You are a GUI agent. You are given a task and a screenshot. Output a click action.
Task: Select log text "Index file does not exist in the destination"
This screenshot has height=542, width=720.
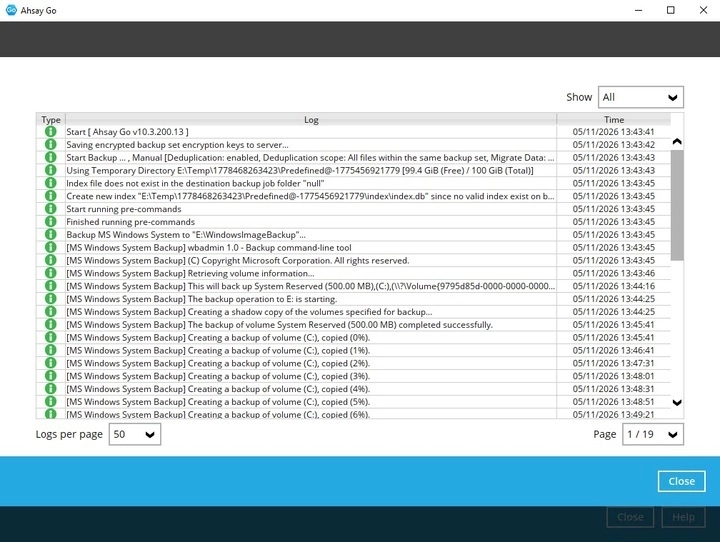pos(195,183)
